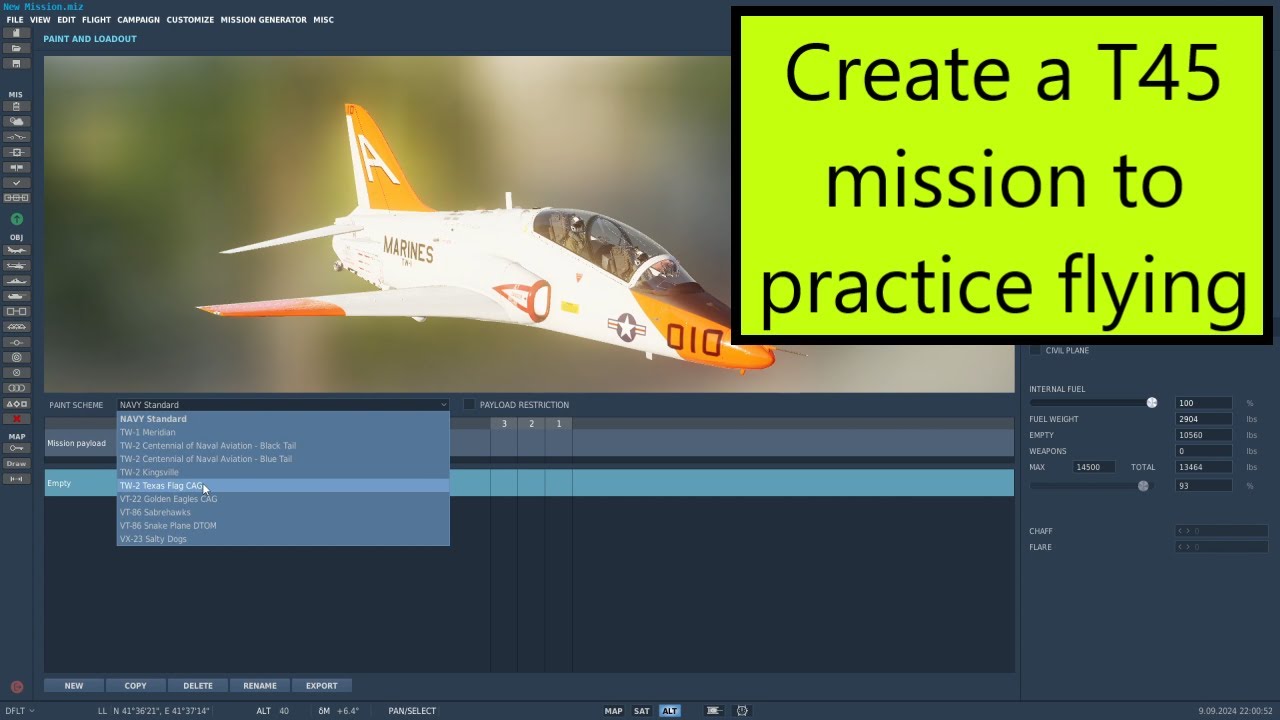Viewport: 1280px width, 720px height.
Task: Click the Open Mission folder icon
Action: (16, 48)
